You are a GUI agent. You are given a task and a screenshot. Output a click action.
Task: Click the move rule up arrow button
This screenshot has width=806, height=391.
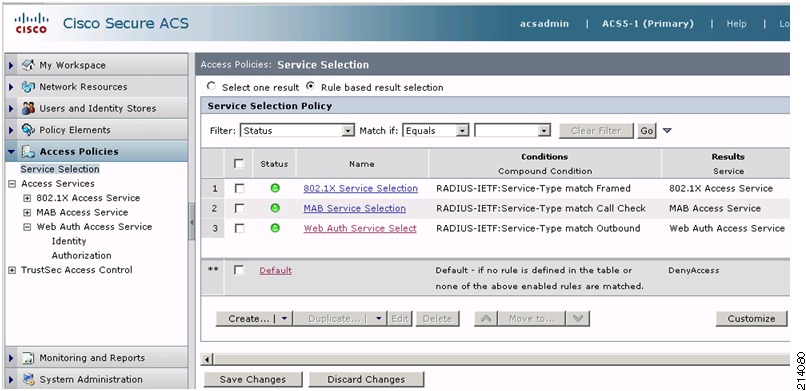coord(485,319)
